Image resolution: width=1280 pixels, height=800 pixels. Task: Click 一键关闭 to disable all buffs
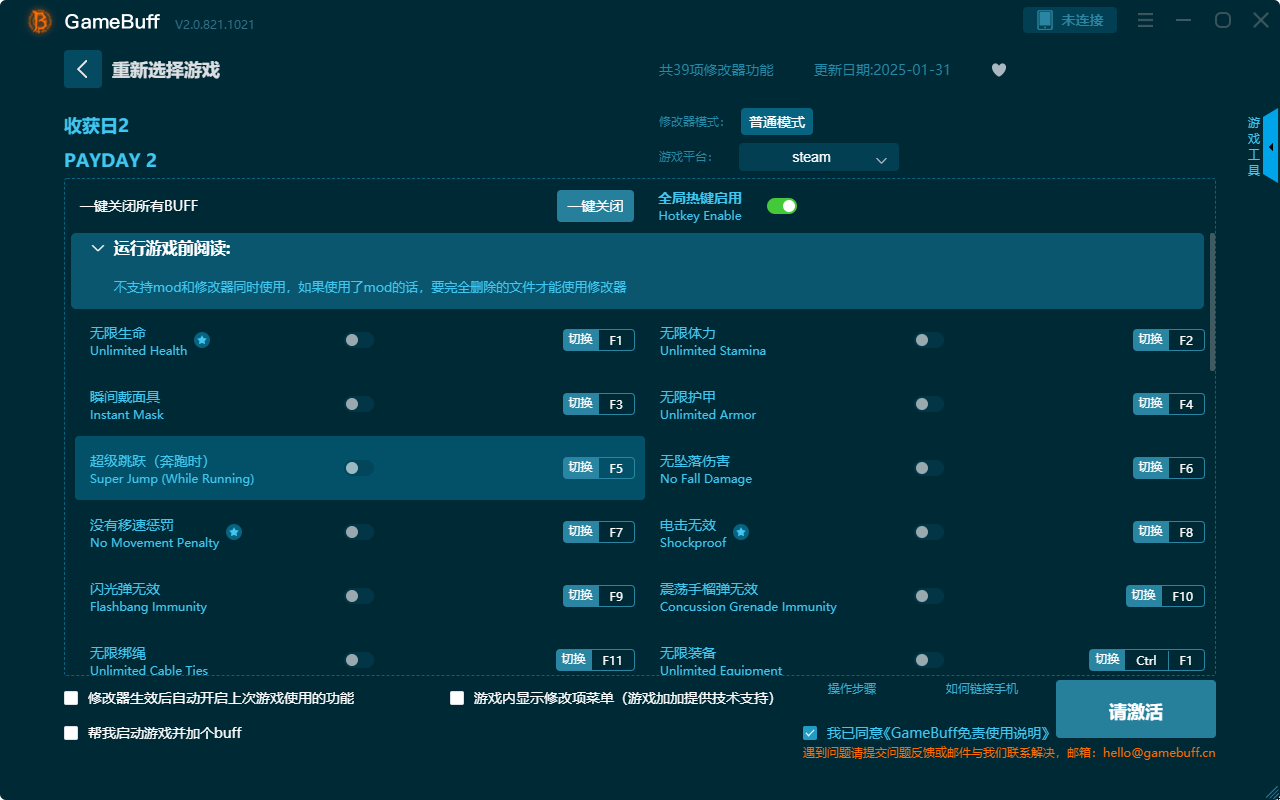coord(595,205)
